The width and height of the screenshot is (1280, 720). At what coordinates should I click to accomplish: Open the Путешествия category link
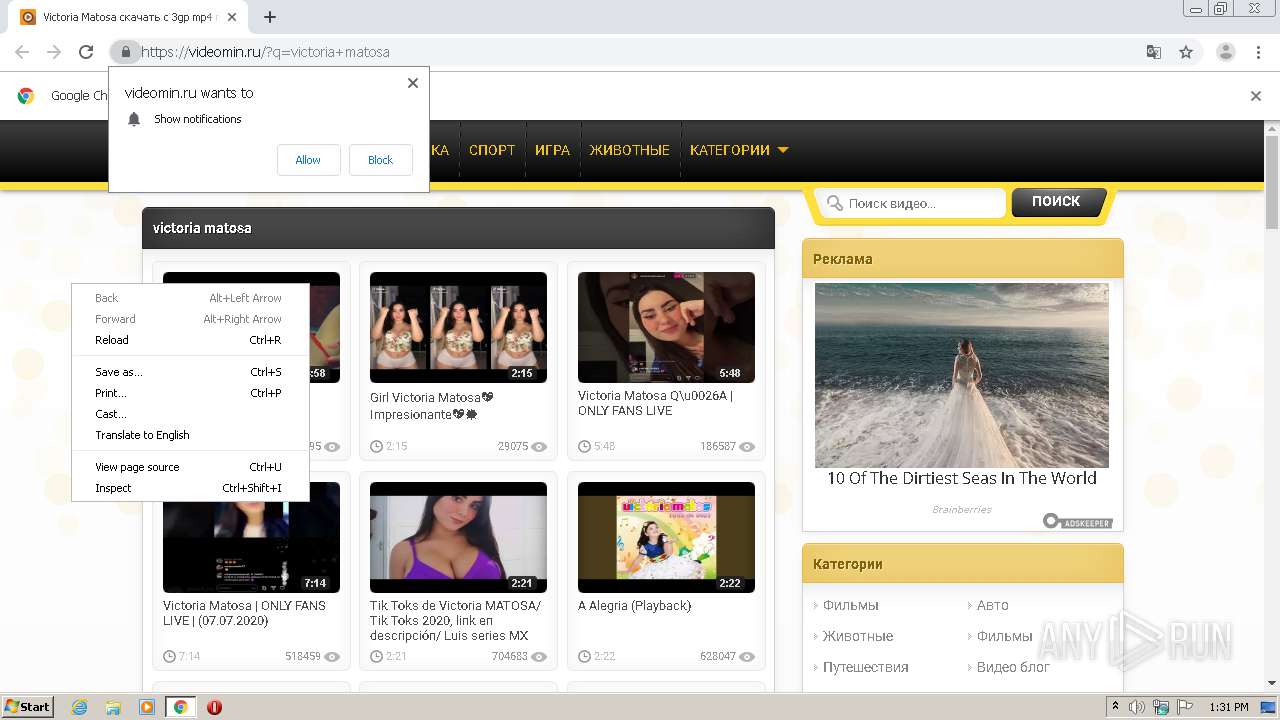[x=866, y=667]
